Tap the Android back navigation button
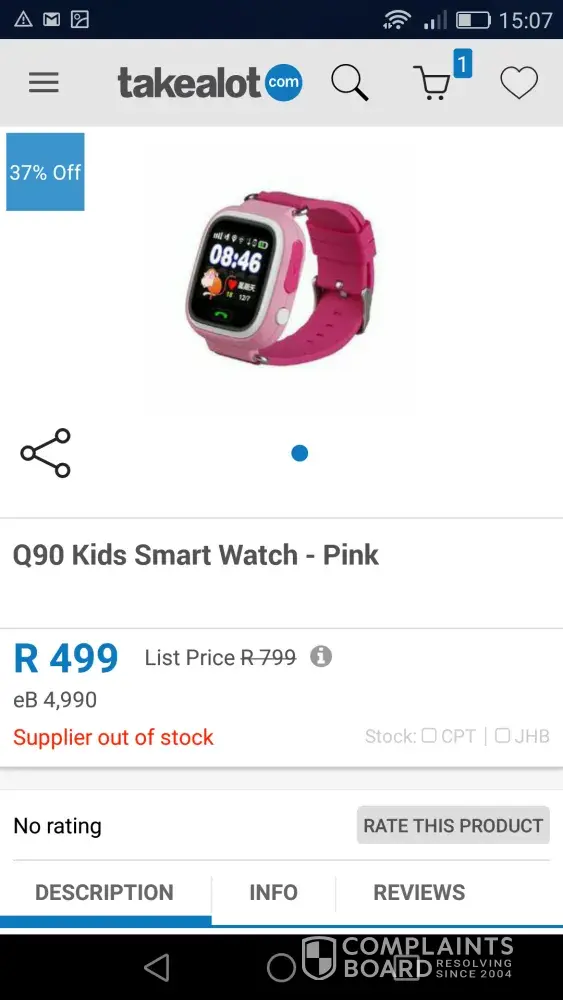Screen dimensions: 563x1000 [156, 967]
